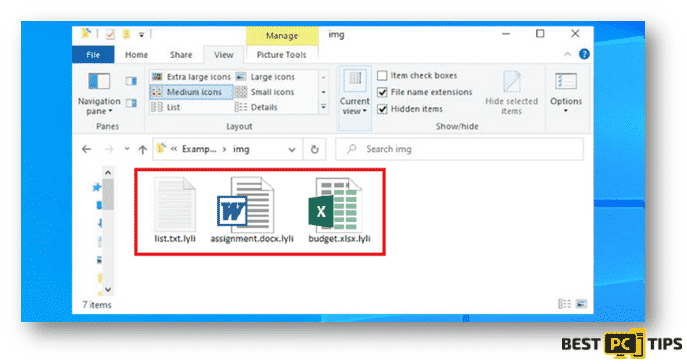Click Quick access star in sidebar
This screenshot has height=364, width=687.
tap(97, 187)
